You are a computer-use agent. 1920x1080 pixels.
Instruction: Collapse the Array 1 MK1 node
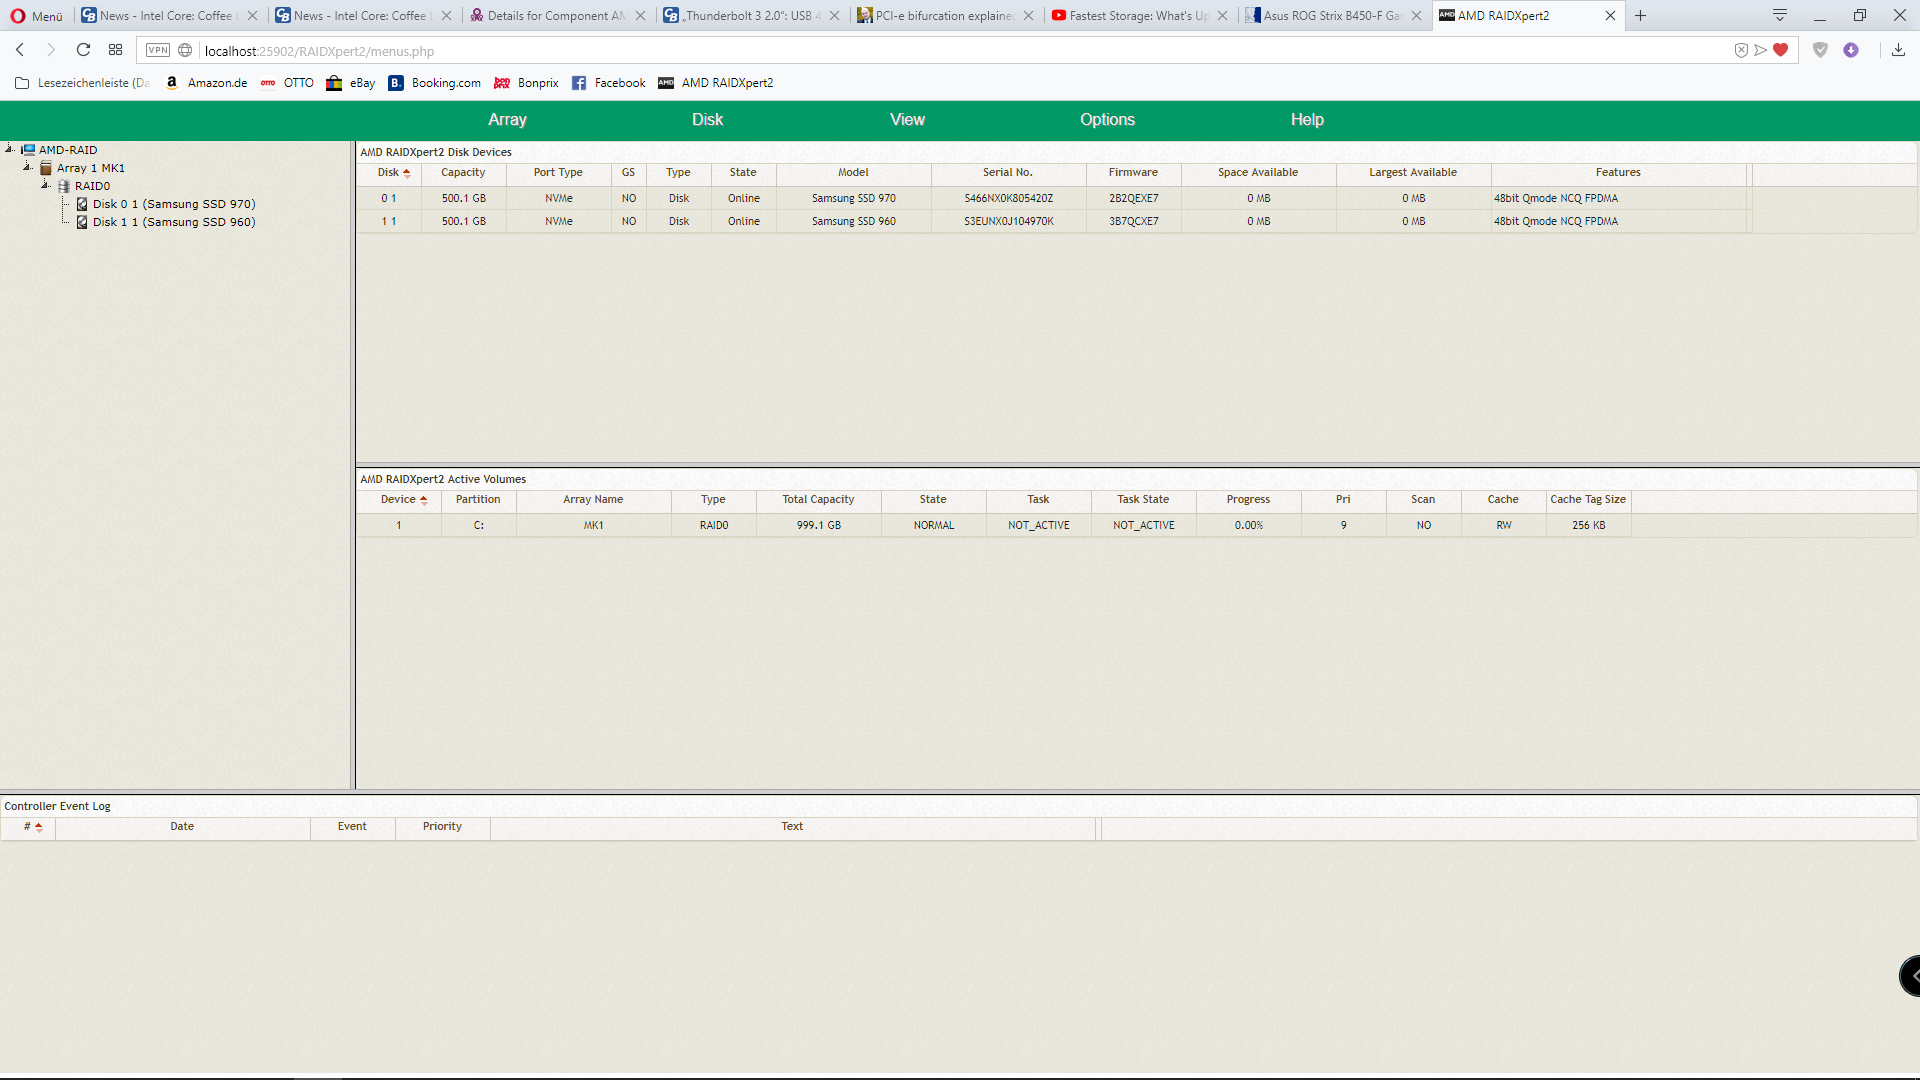coord(28,167)
